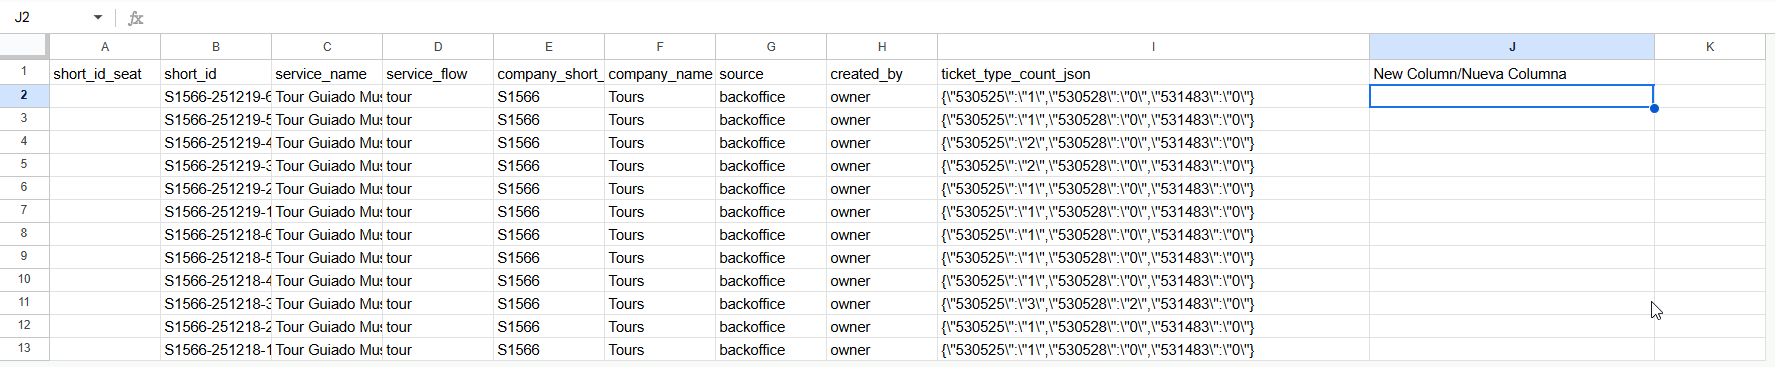Select column F header
The width and height of the screenshot is (1775, 367).
(x=660, y=47)
